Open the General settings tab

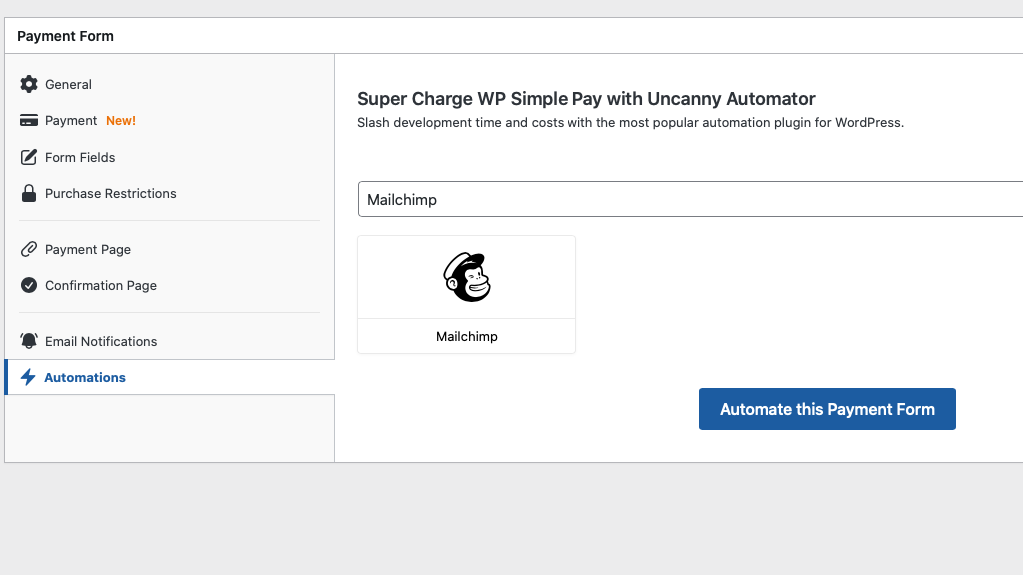68,85
